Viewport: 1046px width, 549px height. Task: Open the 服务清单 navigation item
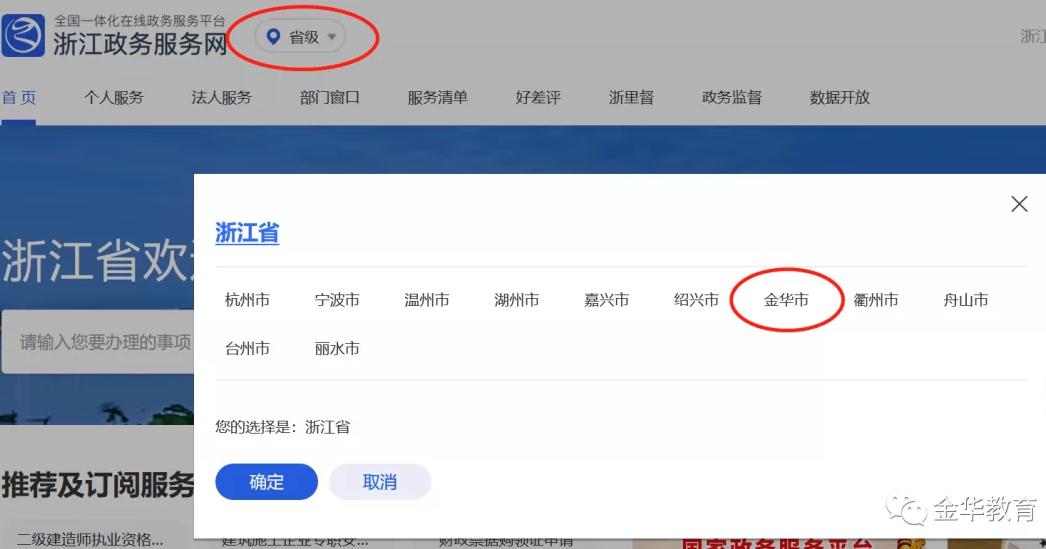click(x=437, y=97)
